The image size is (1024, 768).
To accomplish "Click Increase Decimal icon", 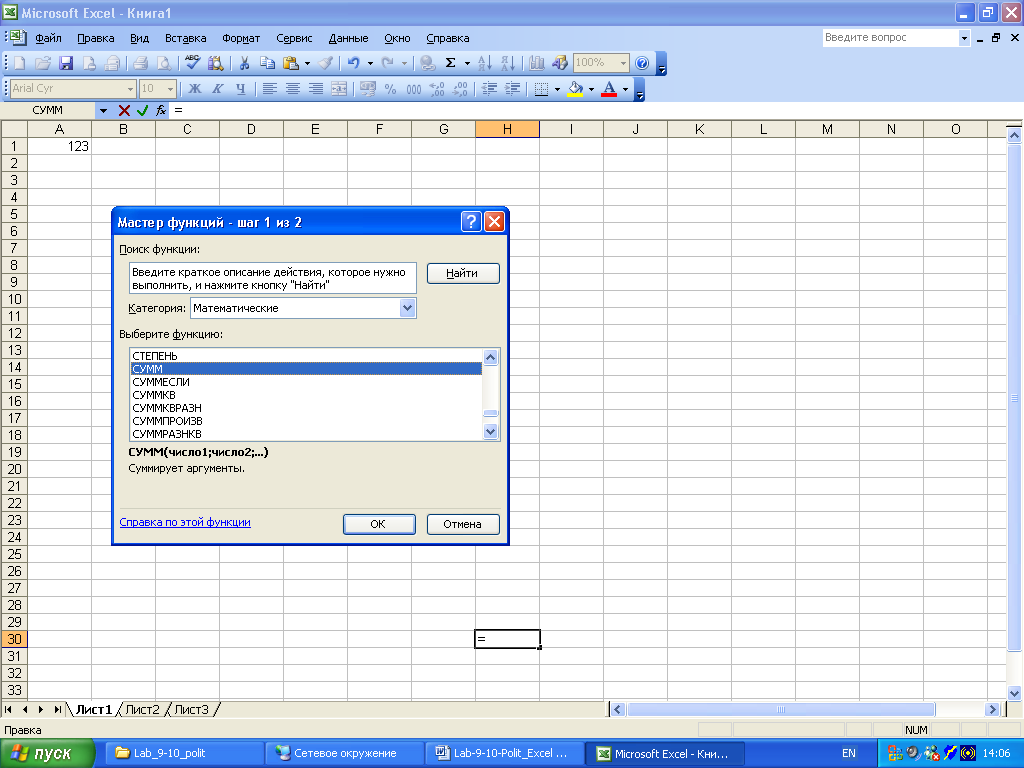I will click(437, 88).
